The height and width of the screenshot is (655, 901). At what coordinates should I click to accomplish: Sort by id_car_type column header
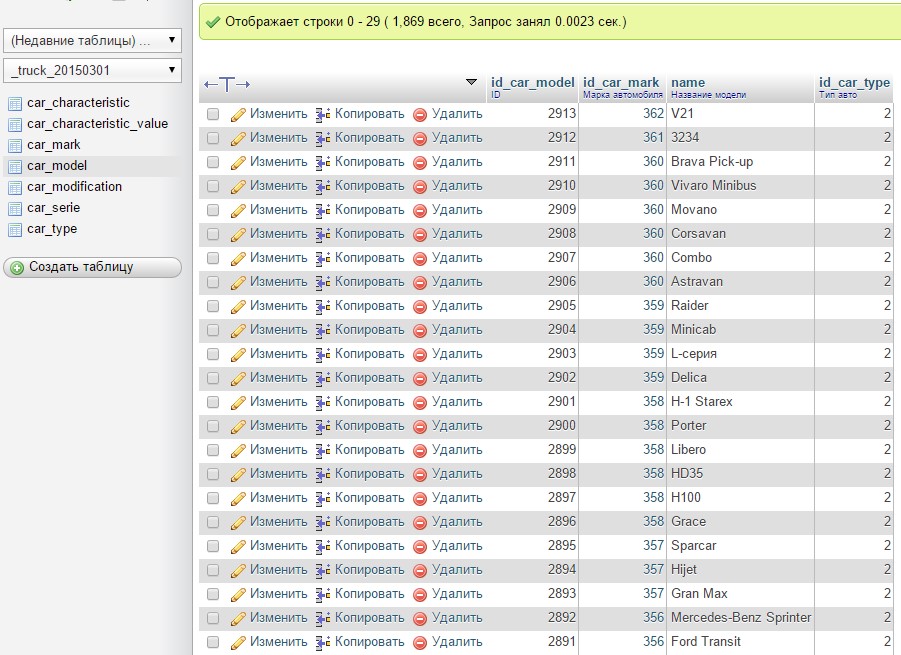pos(854,82)
